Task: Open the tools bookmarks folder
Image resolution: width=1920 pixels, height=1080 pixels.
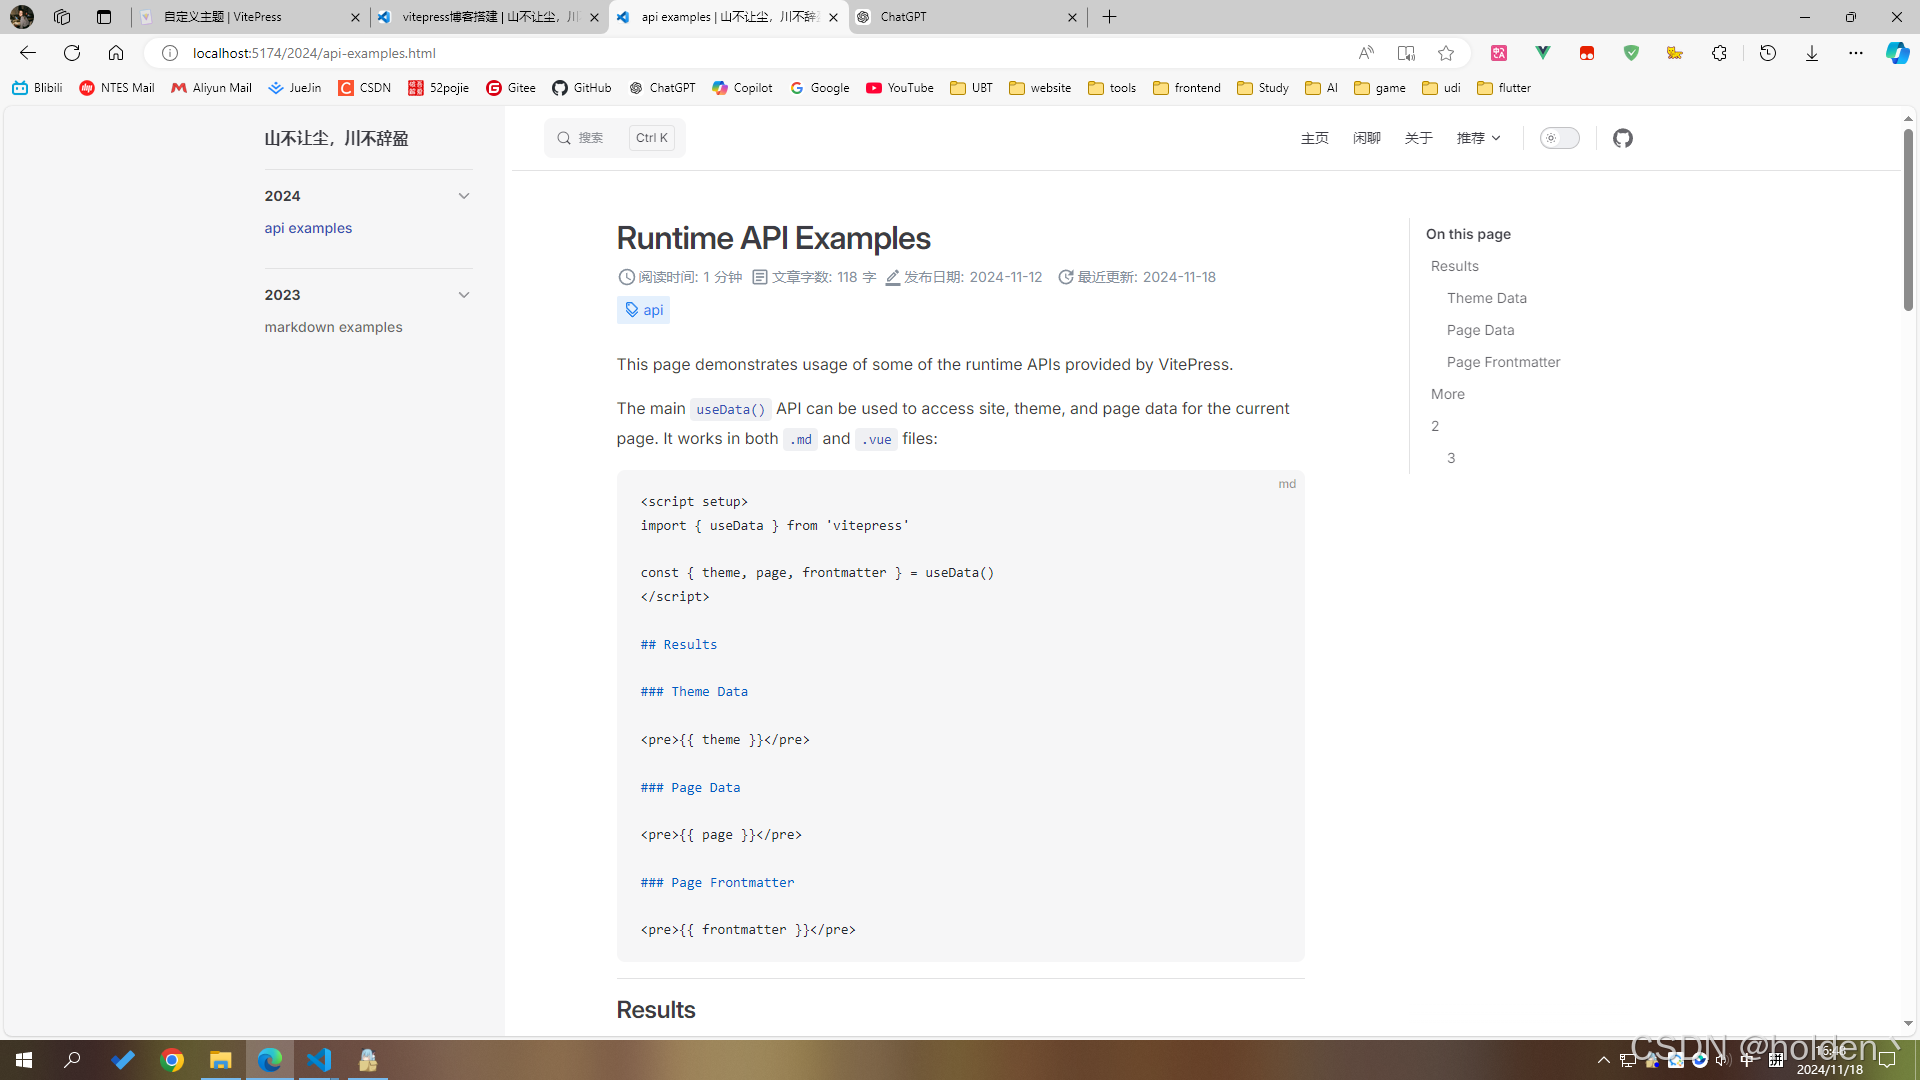Action: click(x=1112, y=88)
